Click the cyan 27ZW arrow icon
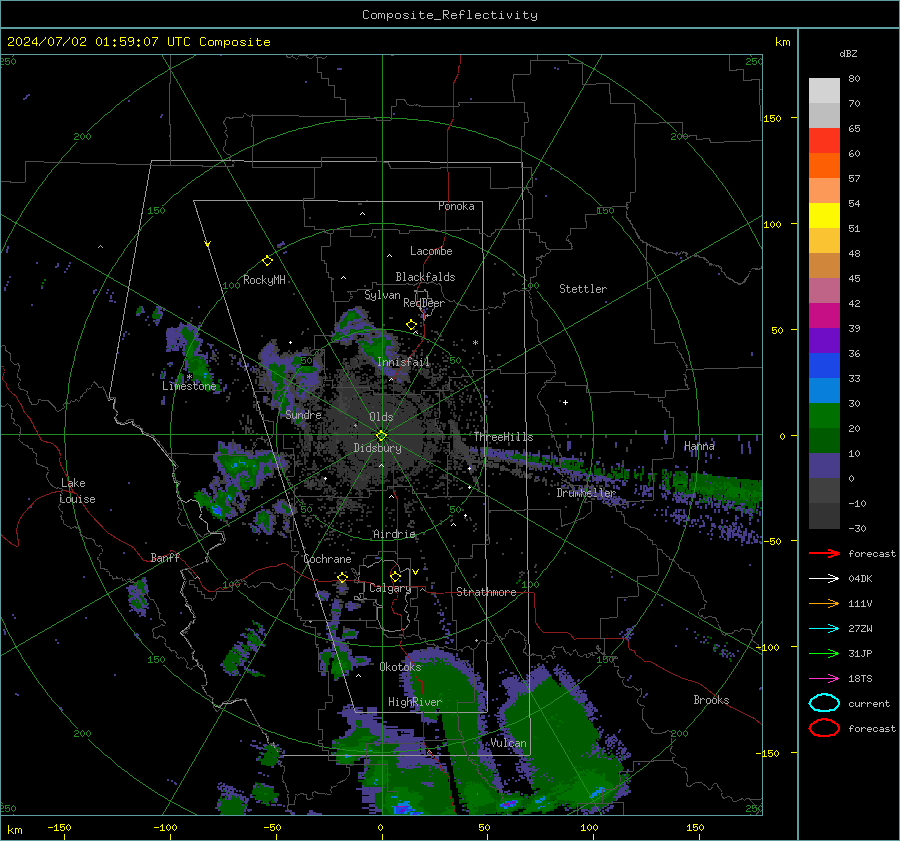This screenshot has width=900, height=841. click(824, 629)
